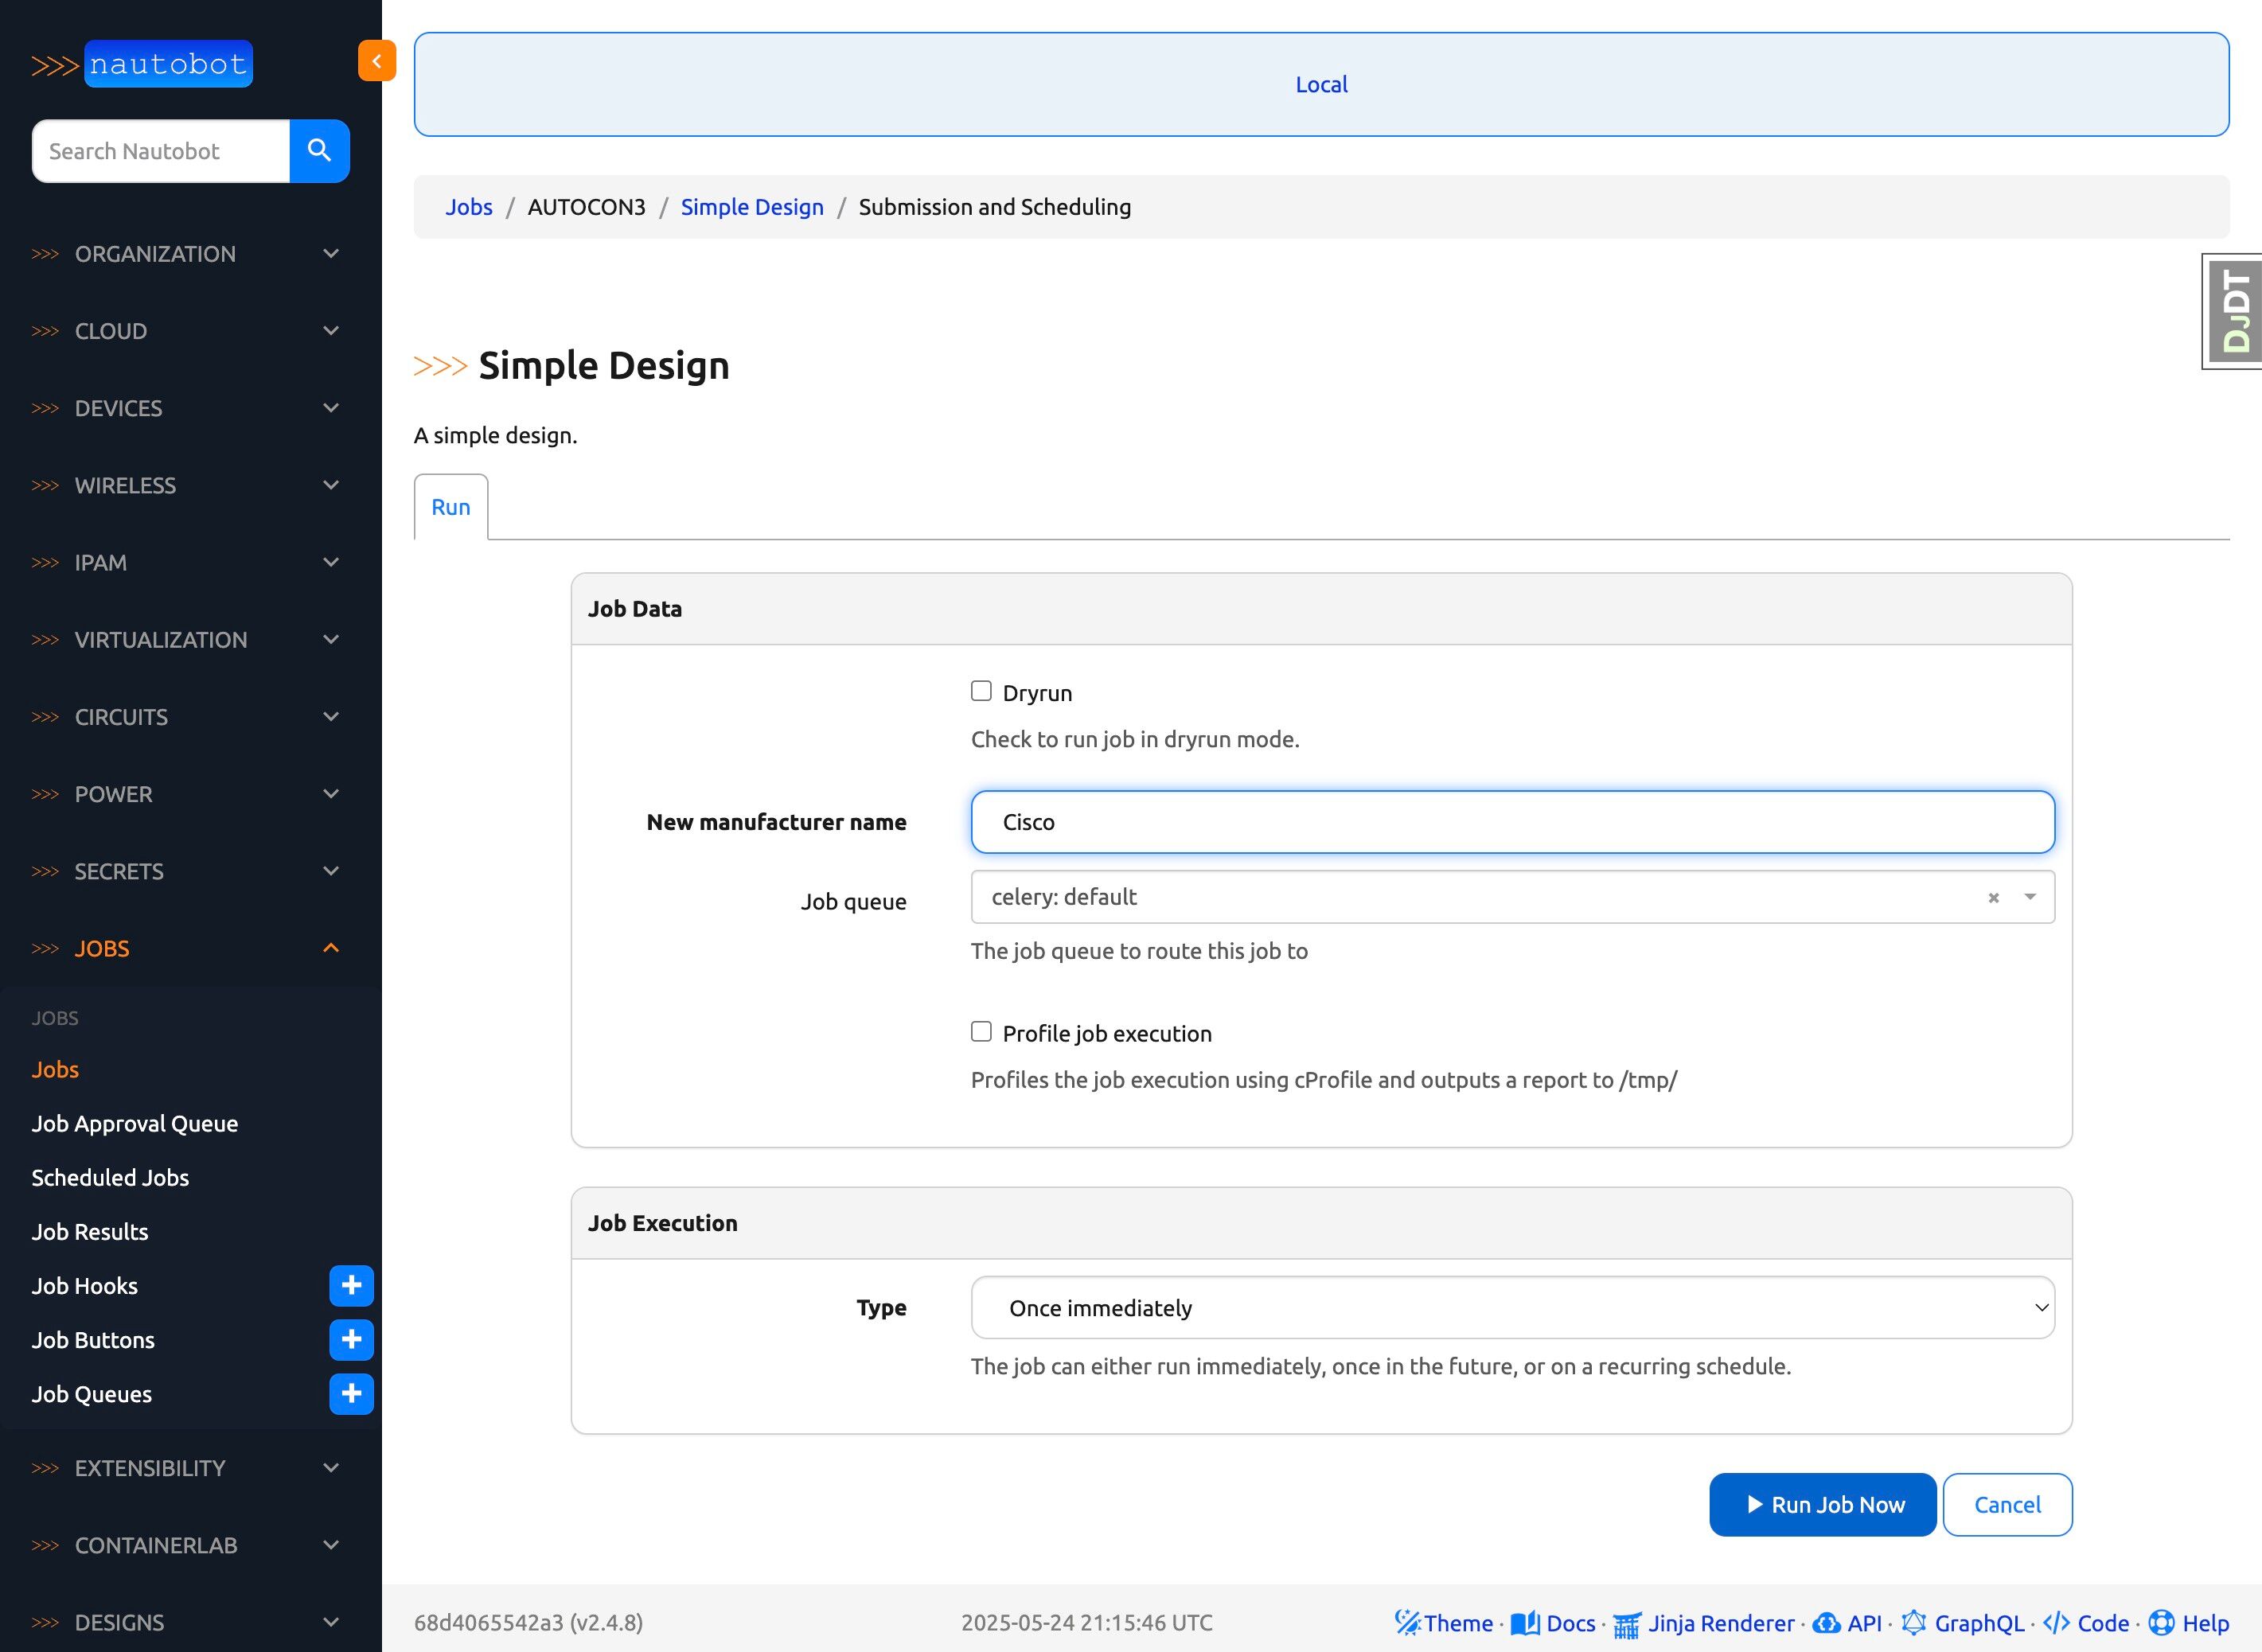Screen dimensions: 2262x1652
Task: Check Profile job execution option
Action: tap(981, 1032)
